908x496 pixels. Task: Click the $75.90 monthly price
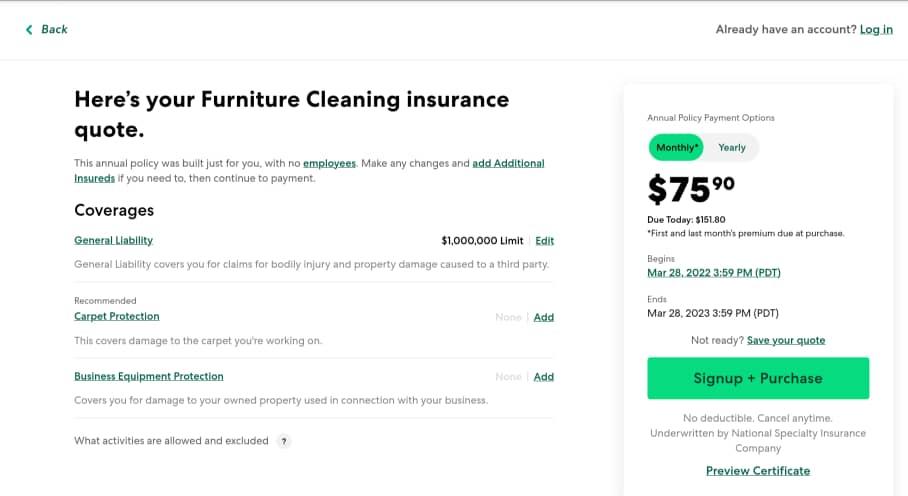pos(689,189)
